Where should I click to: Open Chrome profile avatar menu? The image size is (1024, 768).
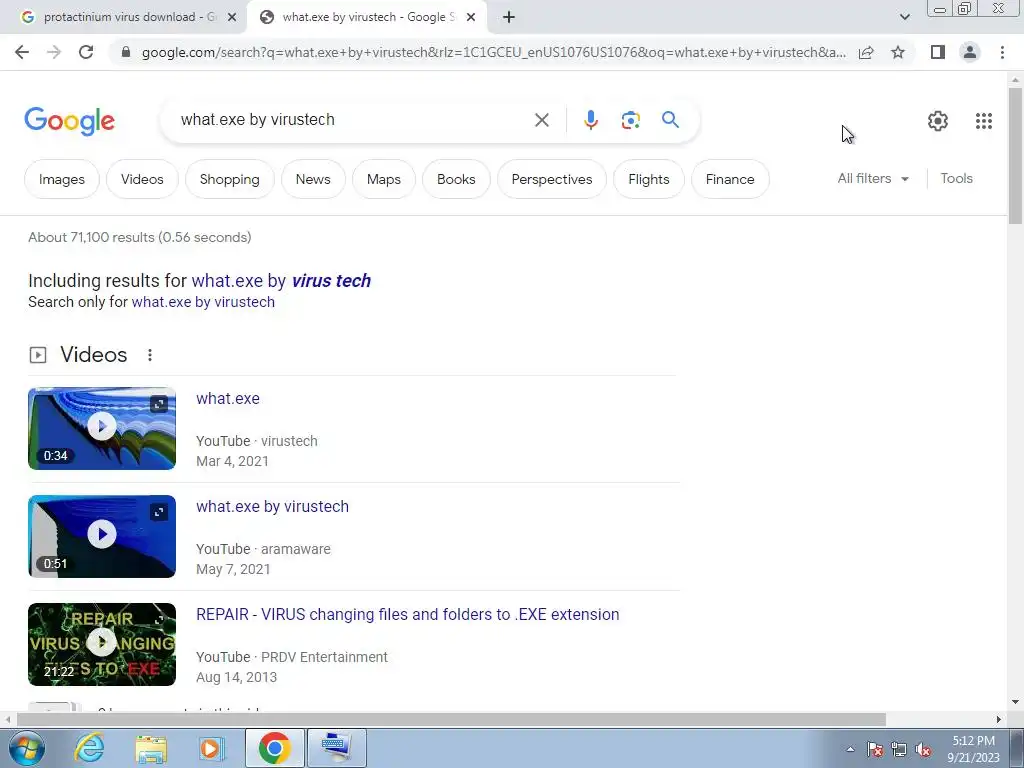pyautogui.click(x=970, y=52)
